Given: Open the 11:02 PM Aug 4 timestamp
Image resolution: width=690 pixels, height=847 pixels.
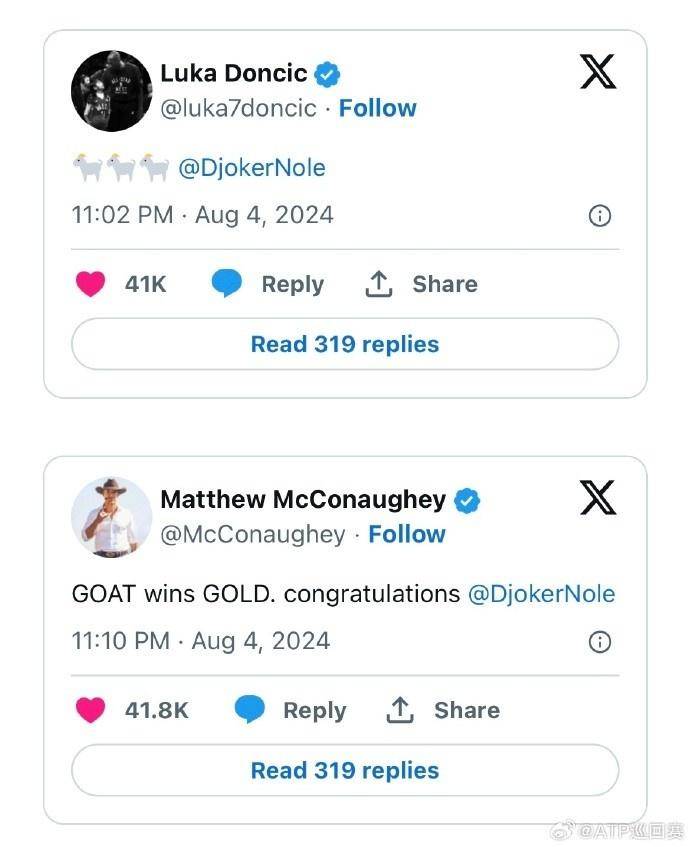Looking at the screenshot, I should point(203,215).
